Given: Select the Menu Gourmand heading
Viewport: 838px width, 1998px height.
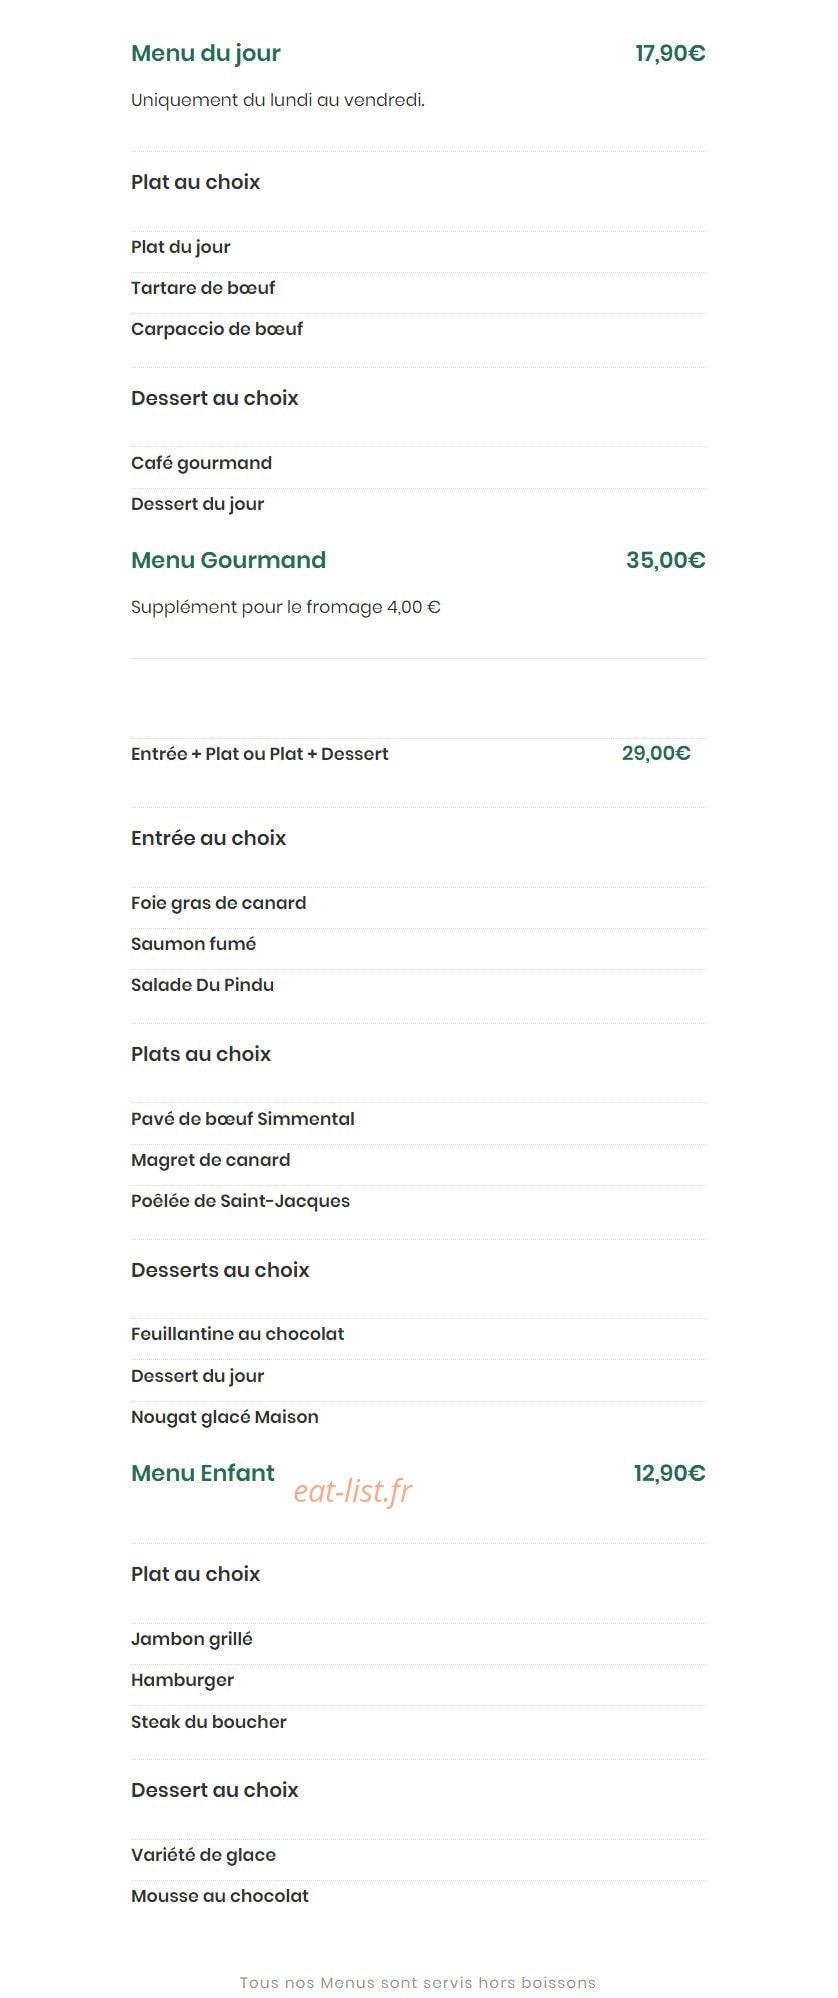Looking at the screenshot, I should coord(228,560).
